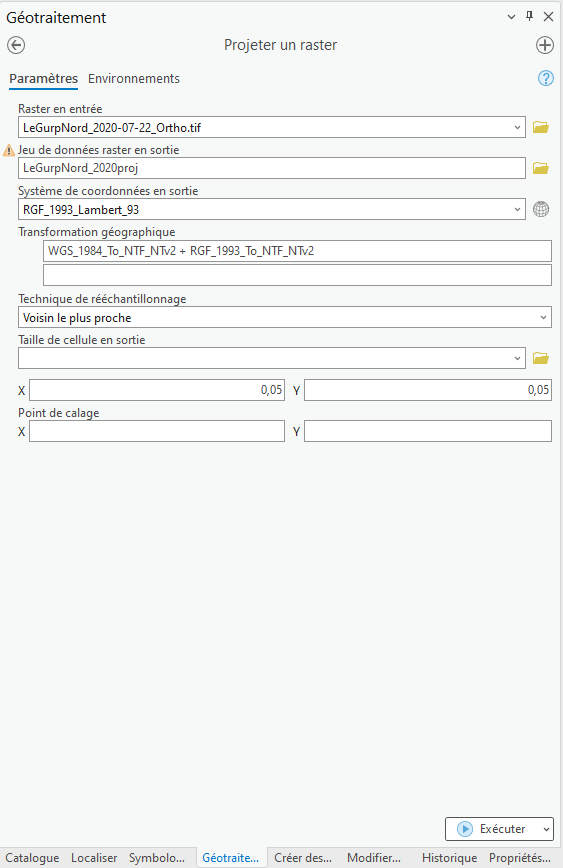Close the Géotraitement pane
The width and height of the screenshot is (563, 868).
(548, 17)
